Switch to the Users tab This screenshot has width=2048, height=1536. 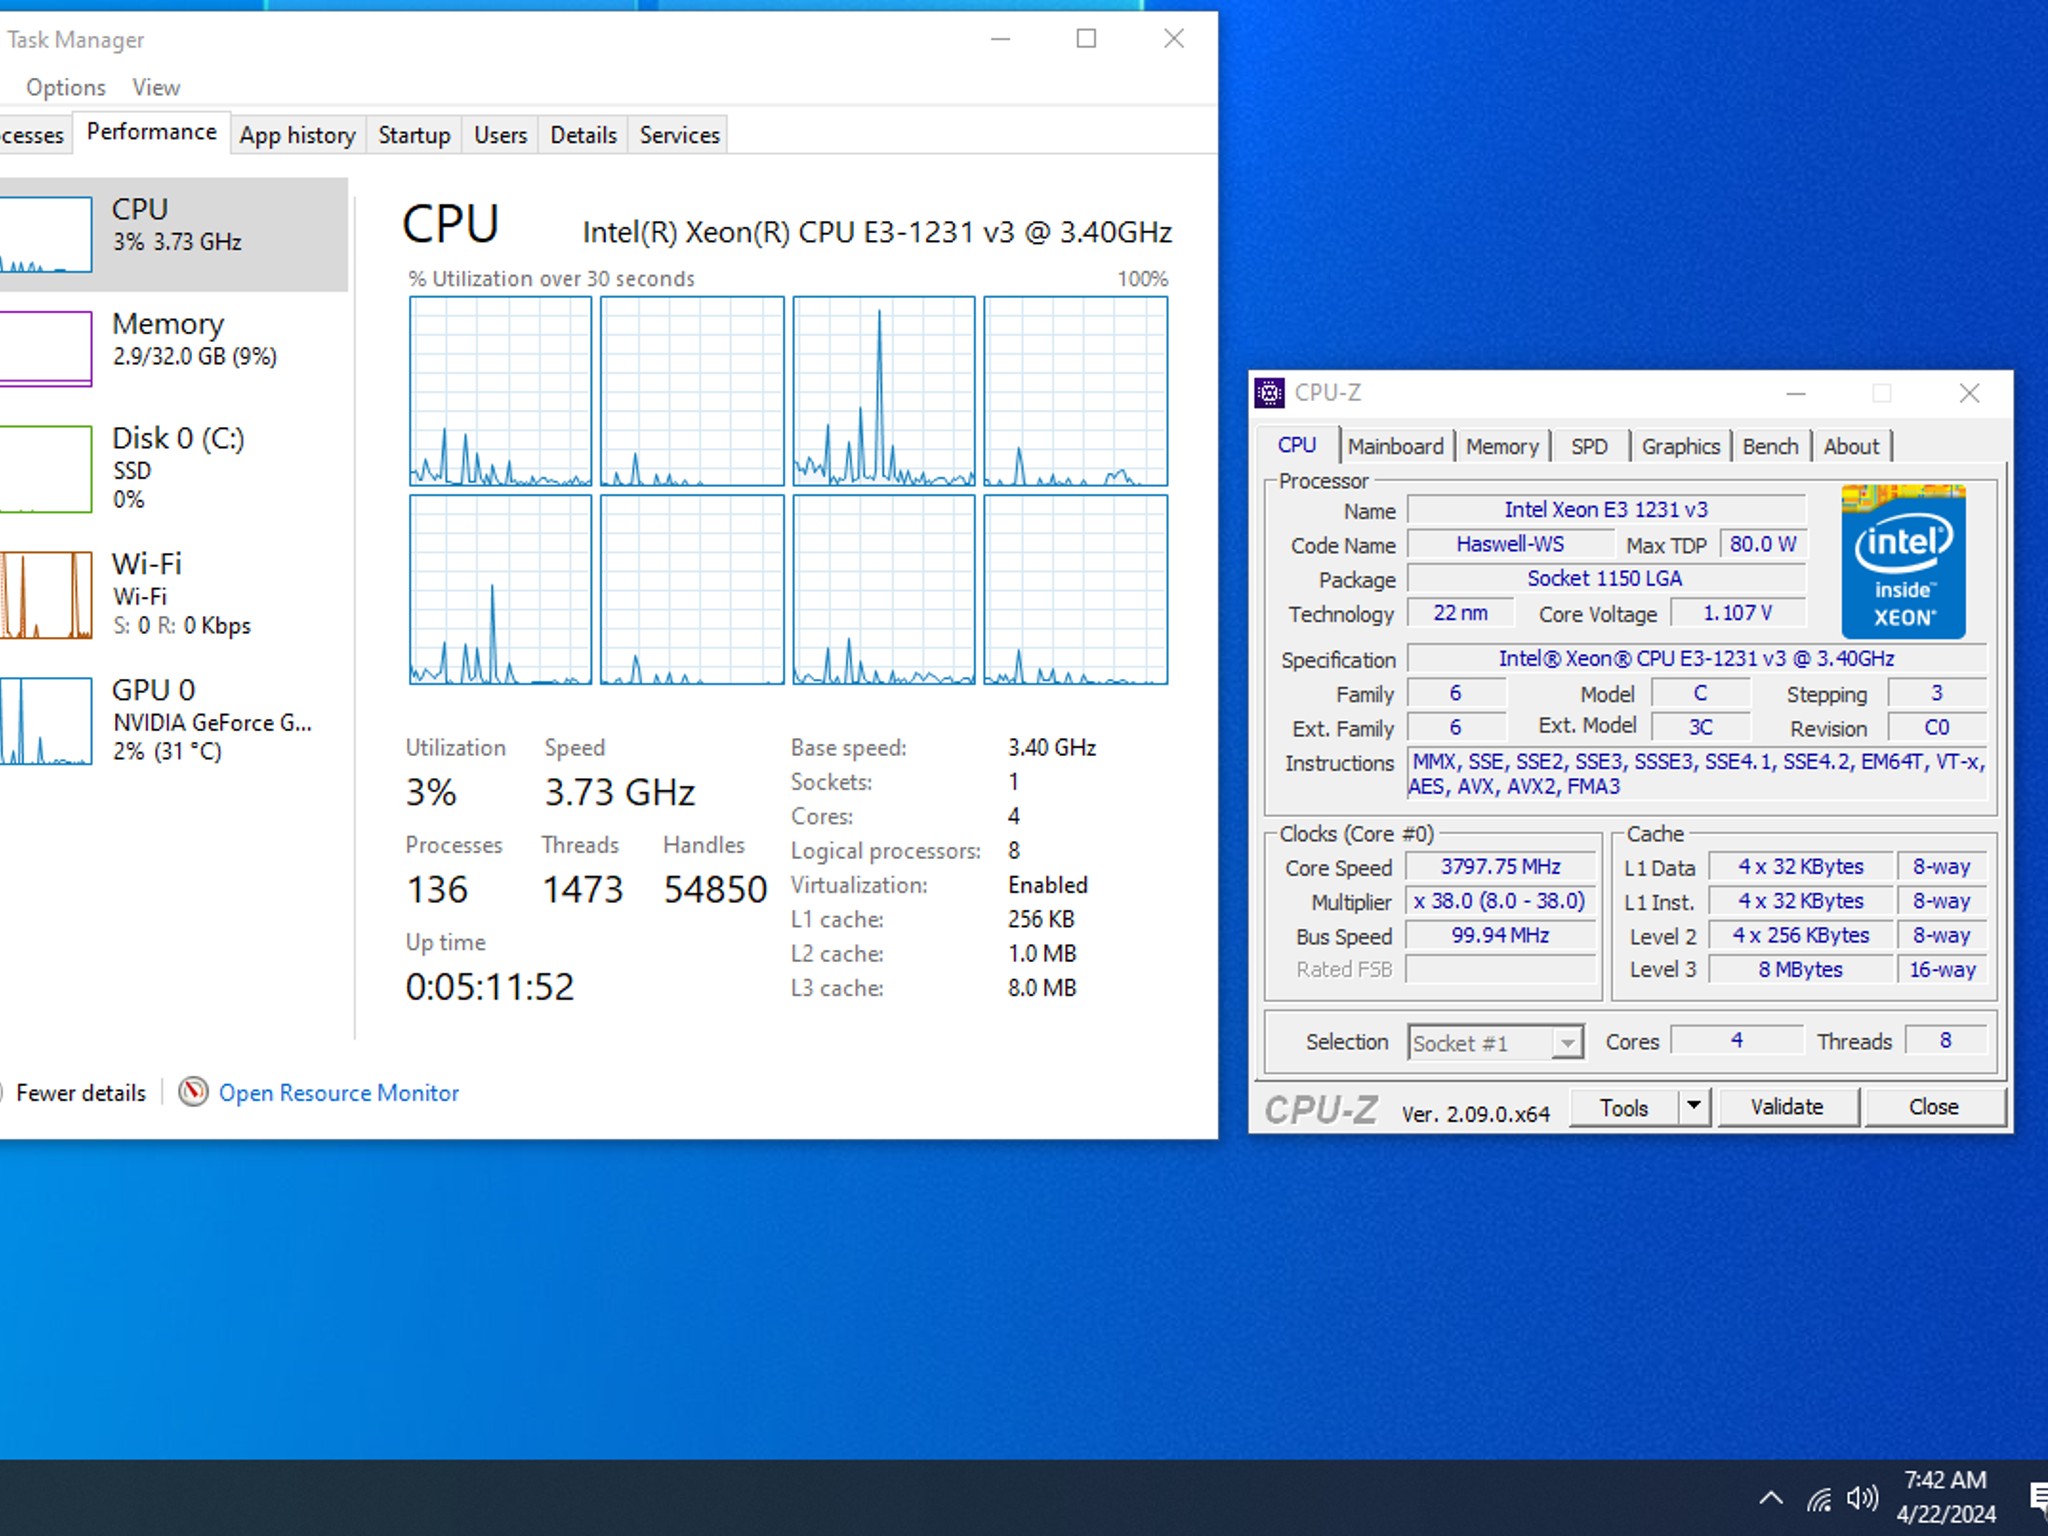500,135
